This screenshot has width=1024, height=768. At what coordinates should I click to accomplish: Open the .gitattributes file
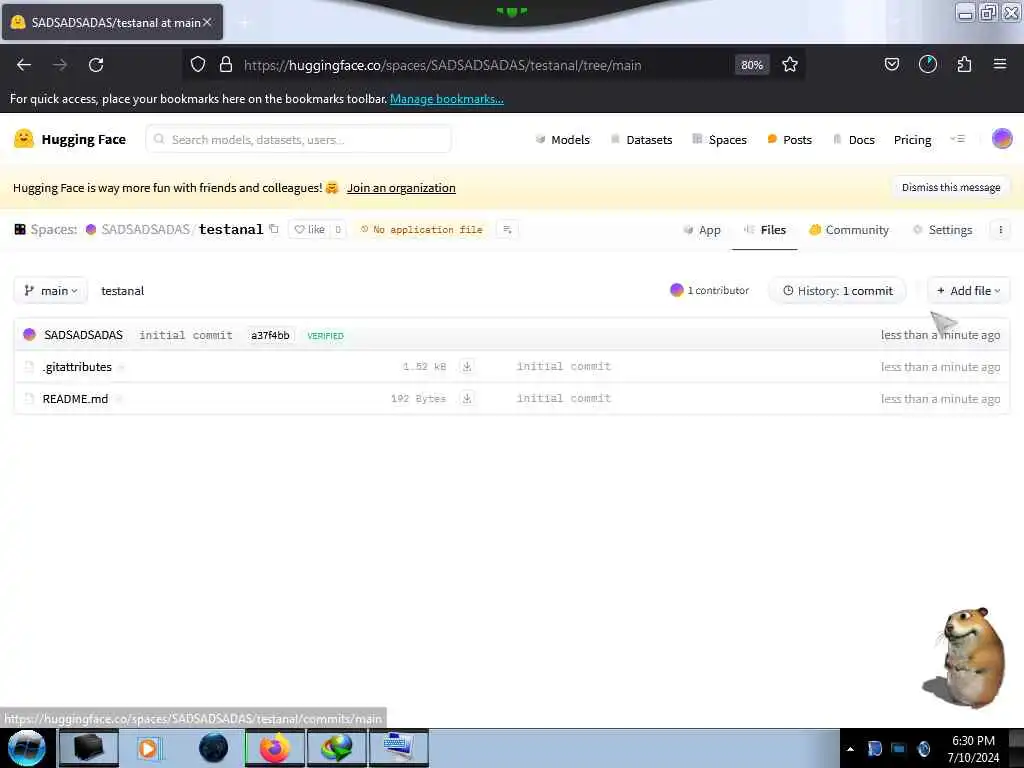click(78, 367)
